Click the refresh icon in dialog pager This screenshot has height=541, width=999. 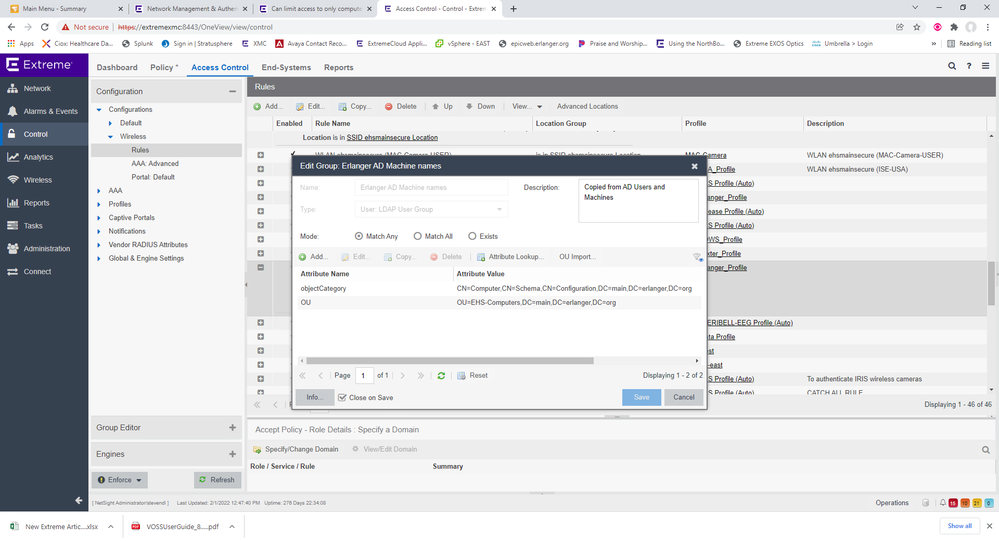pyautogui.click(x=441, y=375)
